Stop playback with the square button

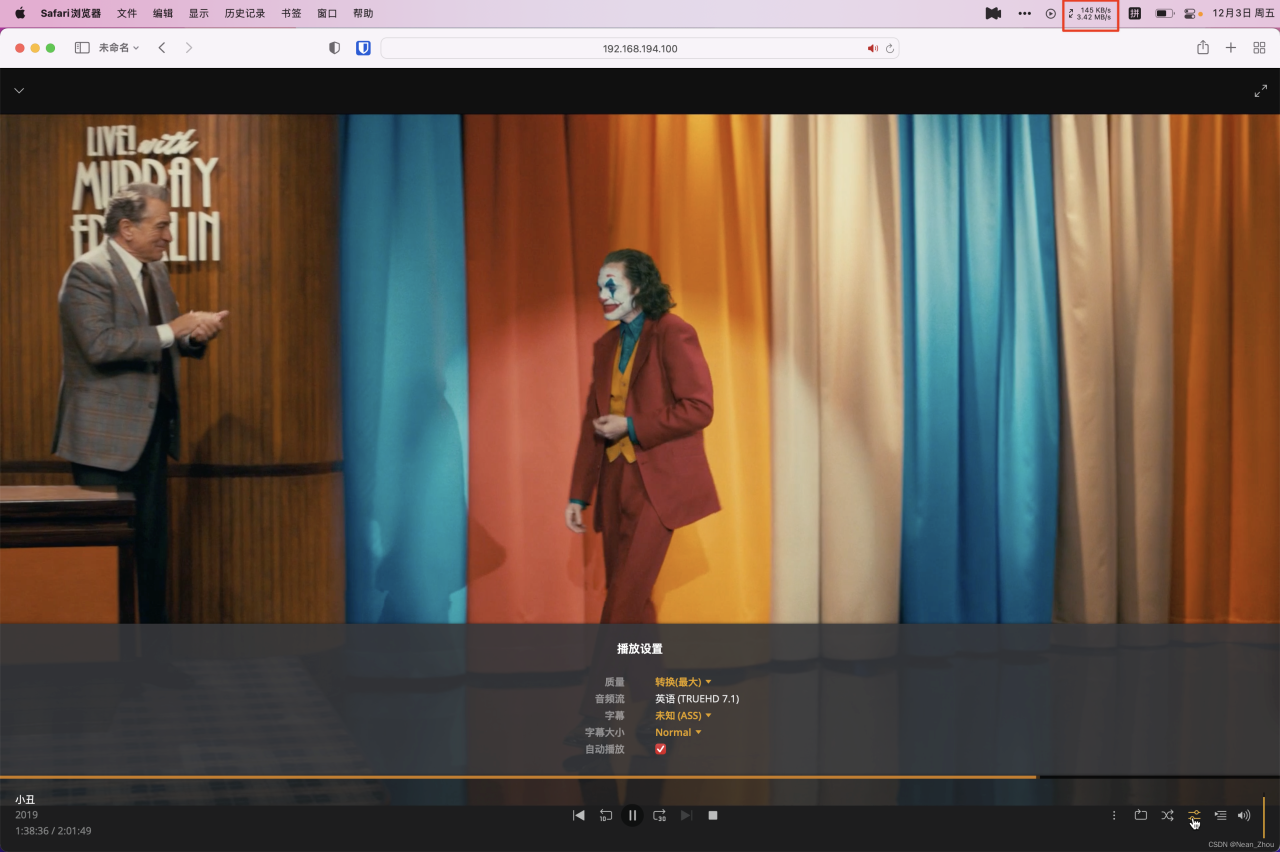[x=713, y=815]
